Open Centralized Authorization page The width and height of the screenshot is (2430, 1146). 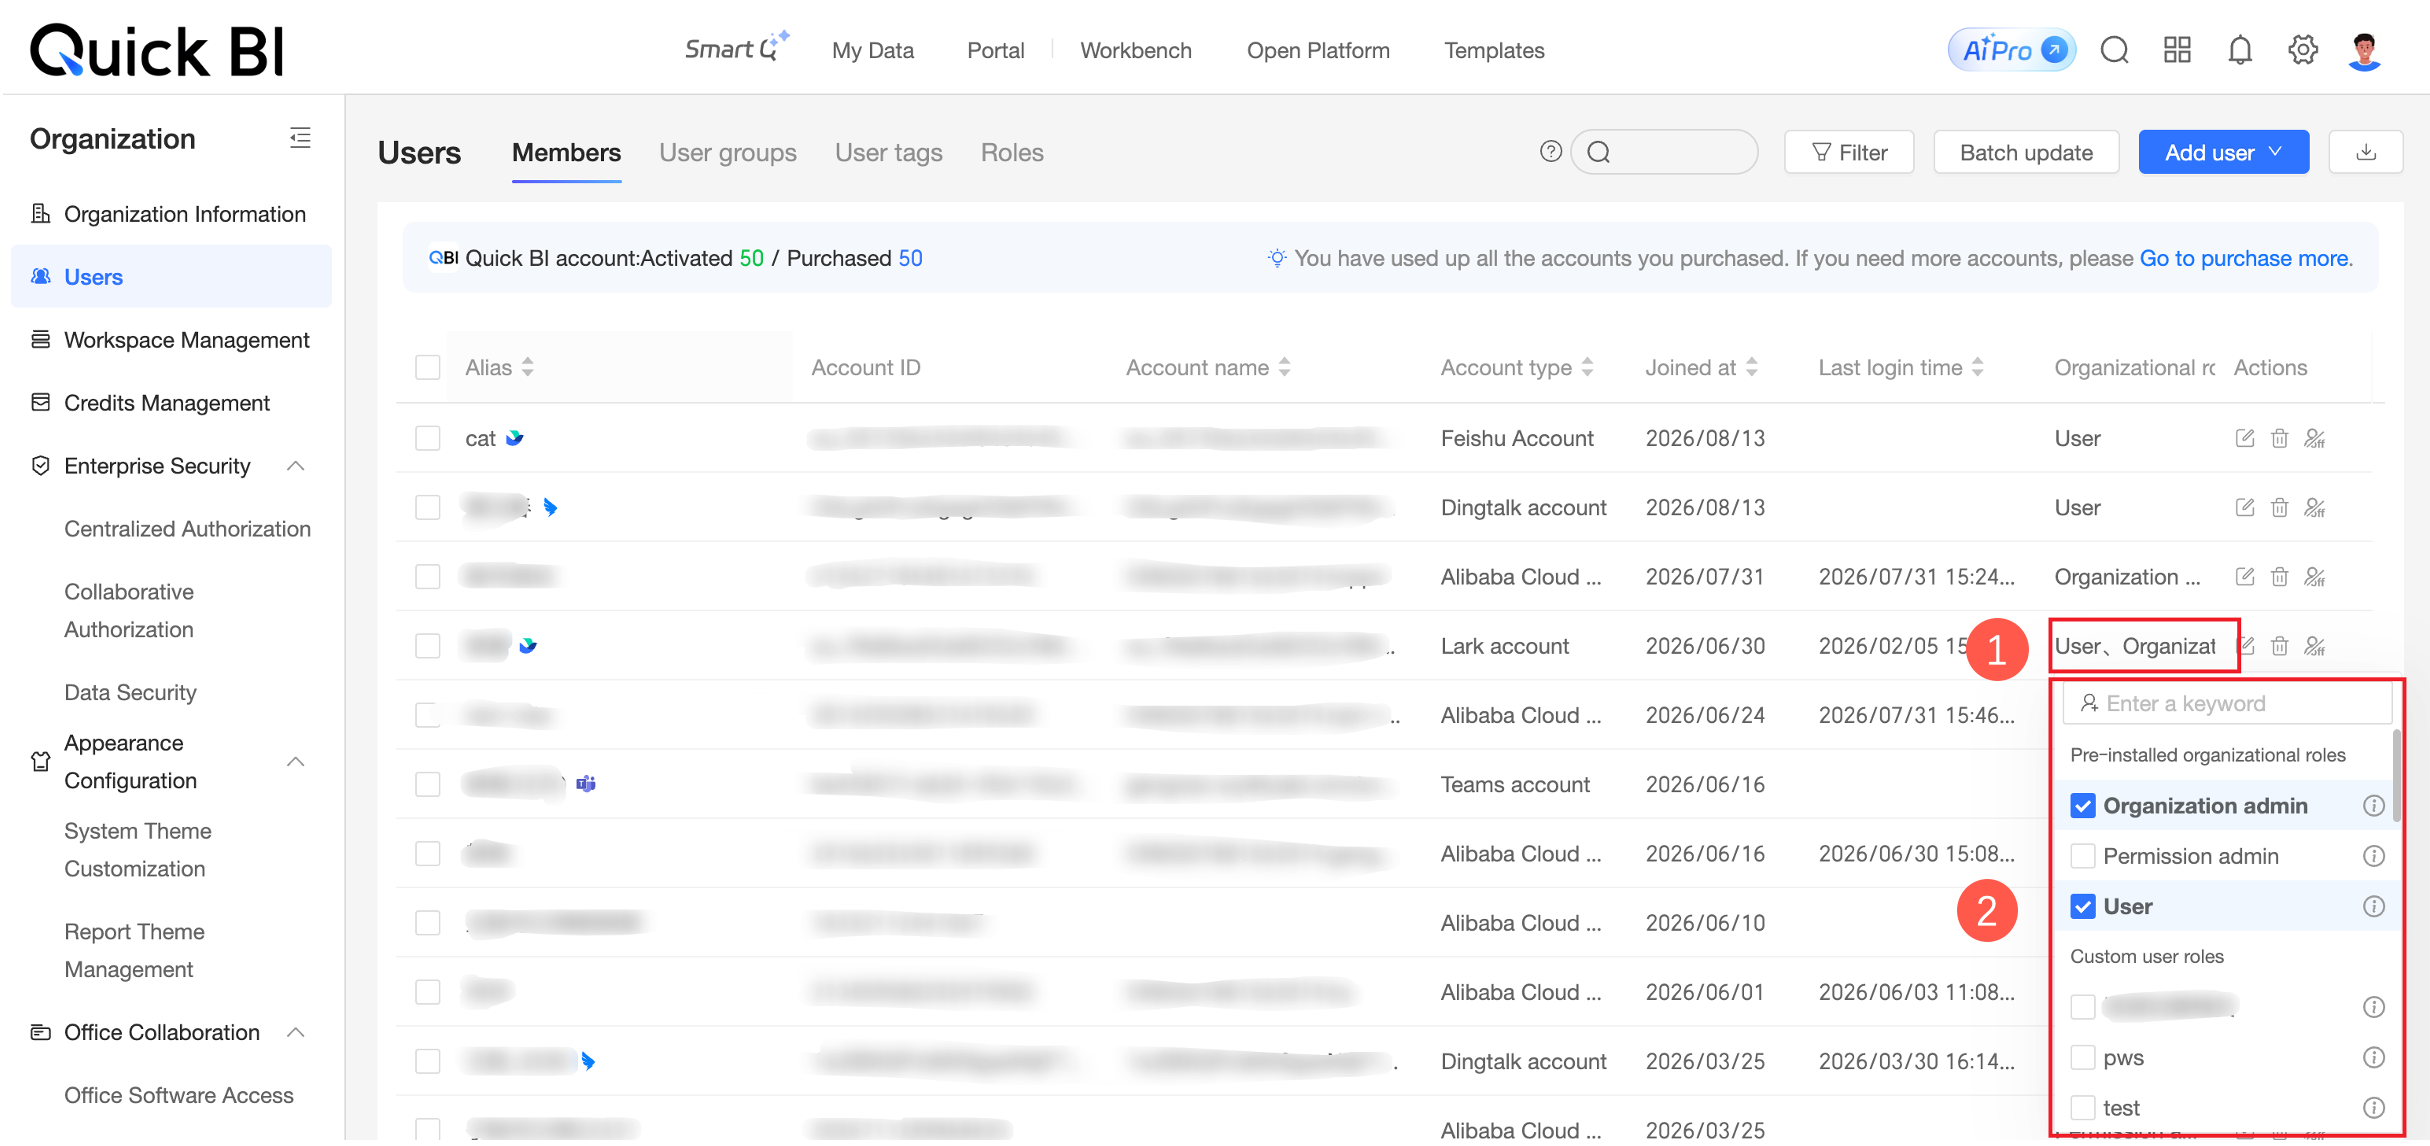point(187,529)
